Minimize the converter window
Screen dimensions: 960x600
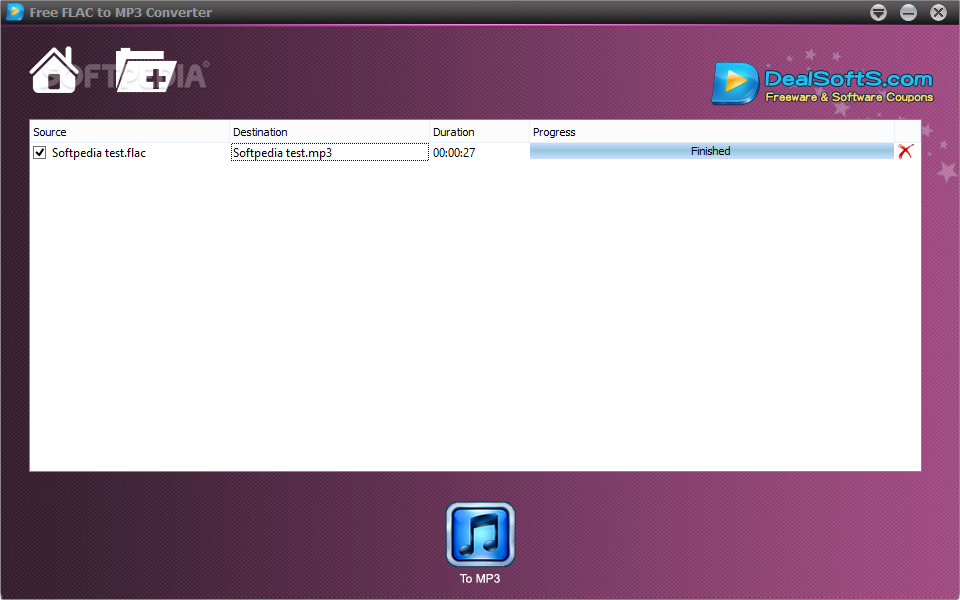[x=909, y=12]
